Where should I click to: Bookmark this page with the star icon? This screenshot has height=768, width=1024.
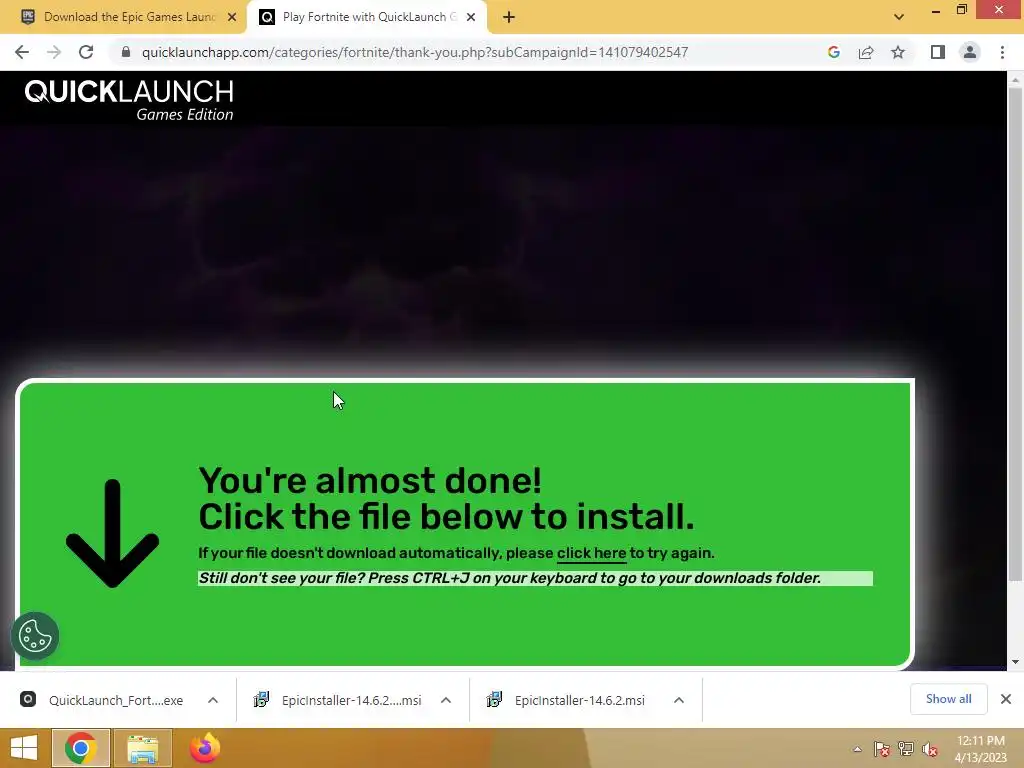898,52
